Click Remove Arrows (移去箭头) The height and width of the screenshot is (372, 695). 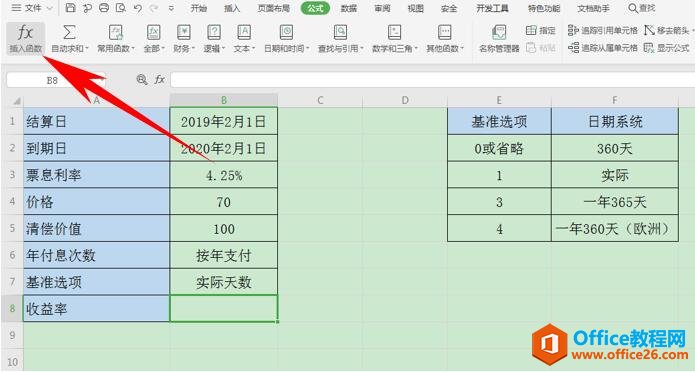pyautogui.click(x=668, y=30)
